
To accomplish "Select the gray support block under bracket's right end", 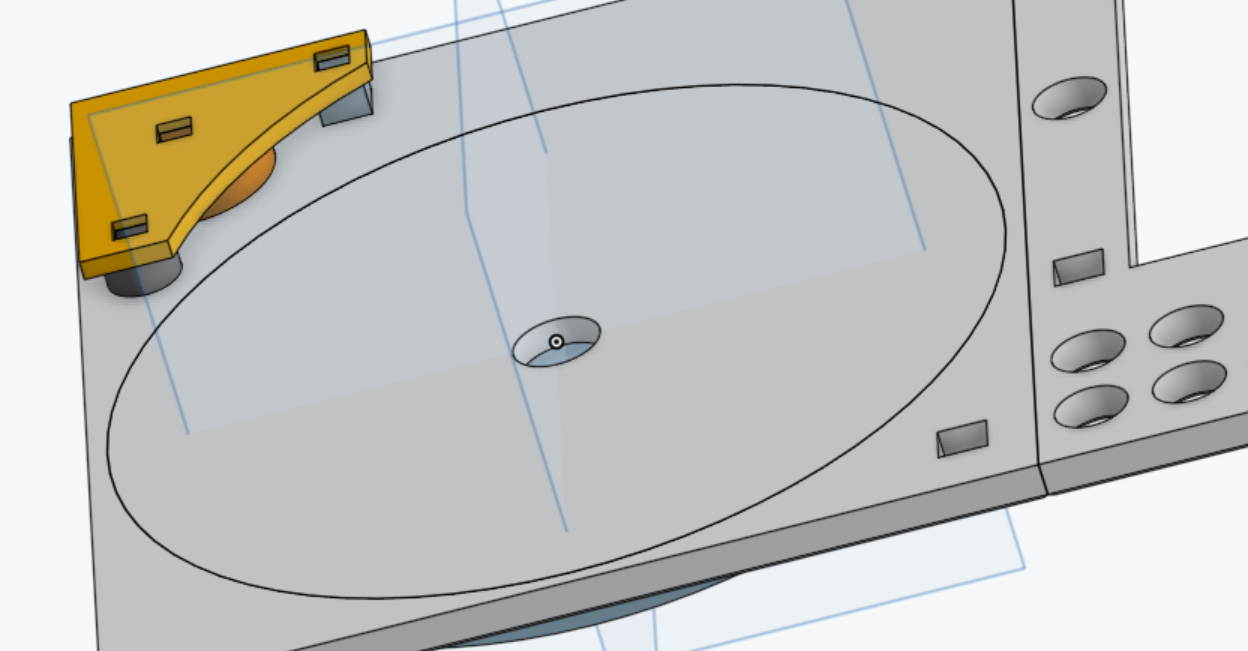I will coord(345,107).
